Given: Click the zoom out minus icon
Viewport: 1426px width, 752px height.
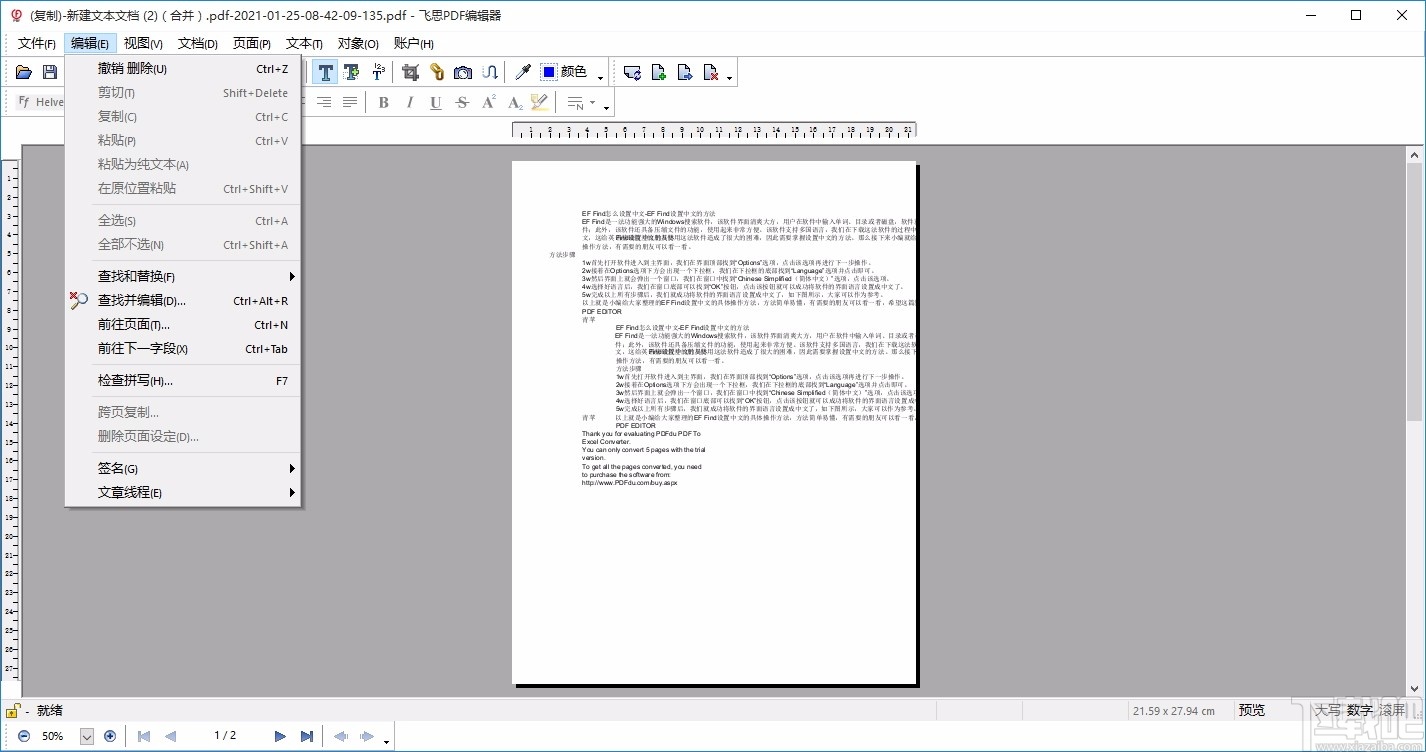Looking at the screenshot, I should point(24,736).
